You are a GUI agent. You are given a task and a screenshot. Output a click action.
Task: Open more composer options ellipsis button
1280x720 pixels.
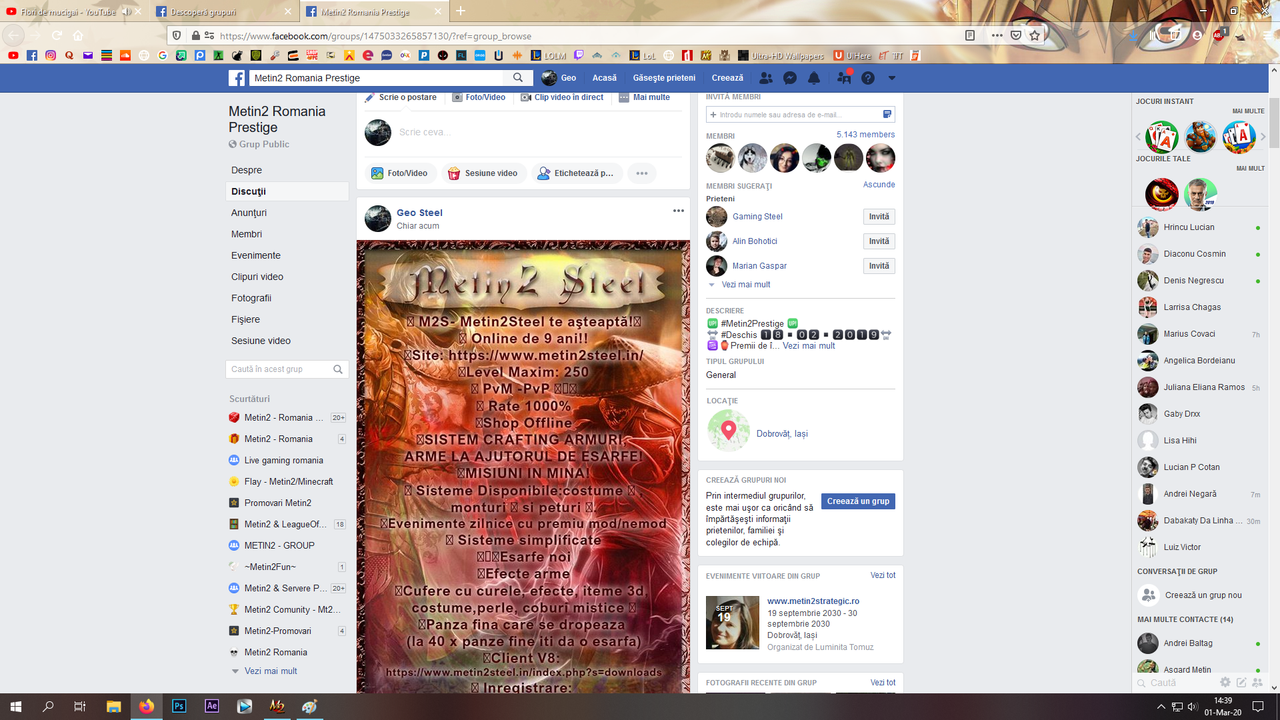tap(642, 173)
